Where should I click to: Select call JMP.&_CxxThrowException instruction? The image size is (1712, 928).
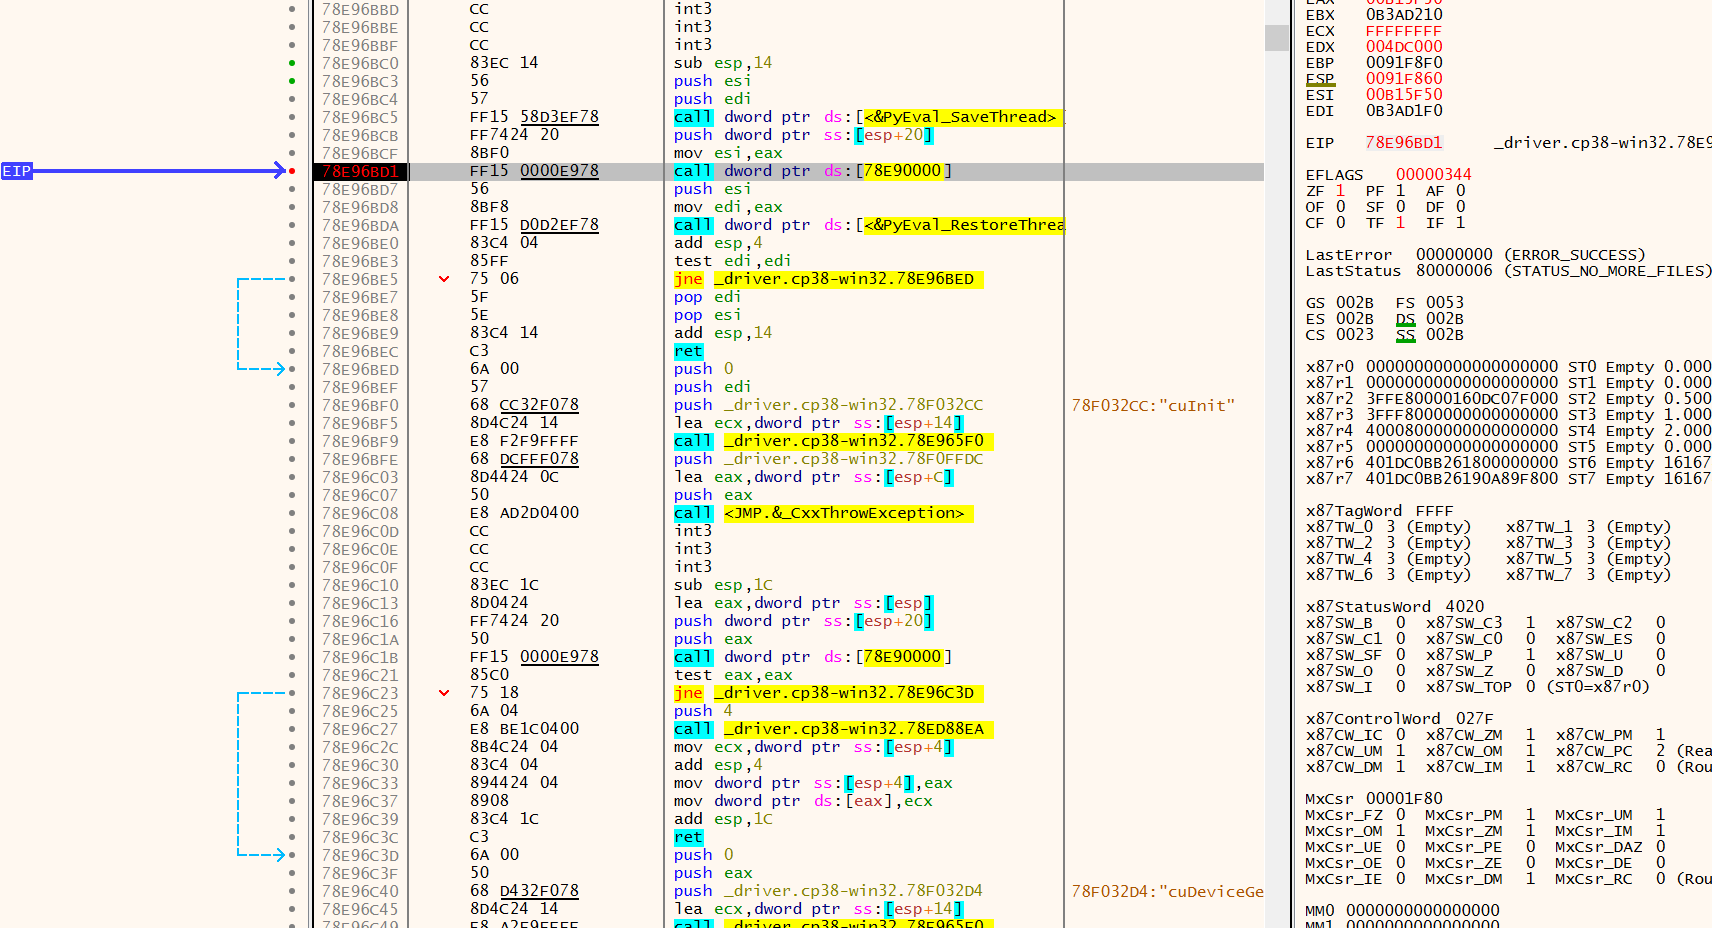click(823, 513)
